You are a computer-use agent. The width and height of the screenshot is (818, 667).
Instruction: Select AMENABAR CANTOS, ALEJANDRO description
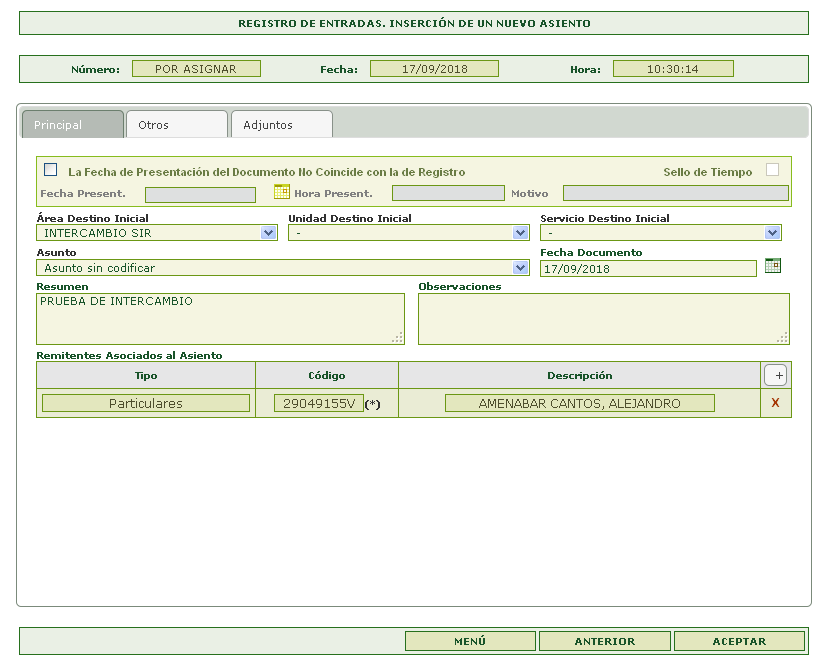[580, 403]
